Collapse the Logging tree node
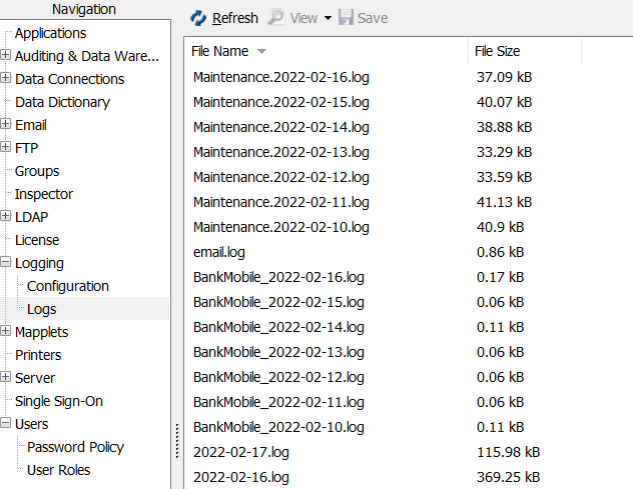633x489 pixels. click(6, 263)
